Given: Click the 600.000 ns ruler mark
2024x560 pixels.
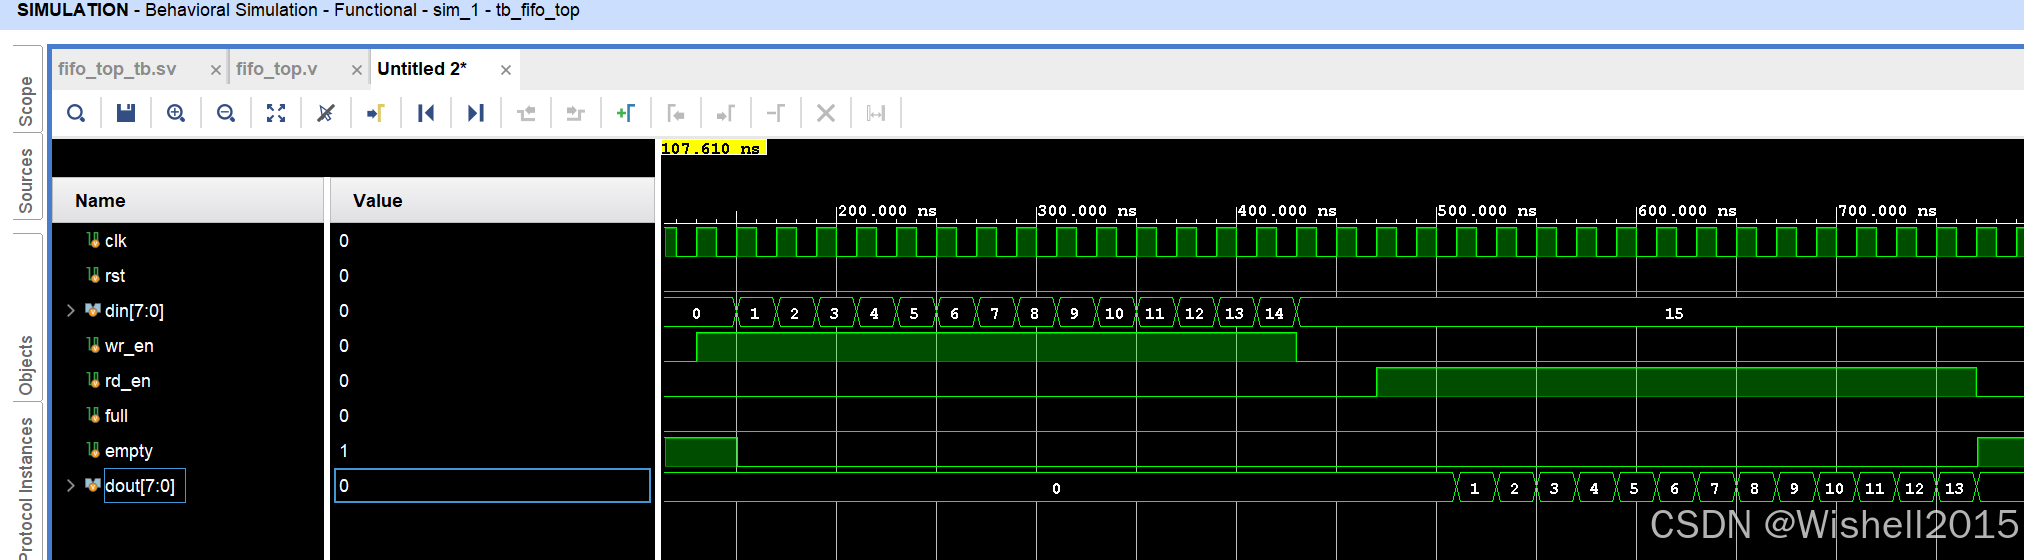Looking at the screenshot, I should (x=1687, y=211).
